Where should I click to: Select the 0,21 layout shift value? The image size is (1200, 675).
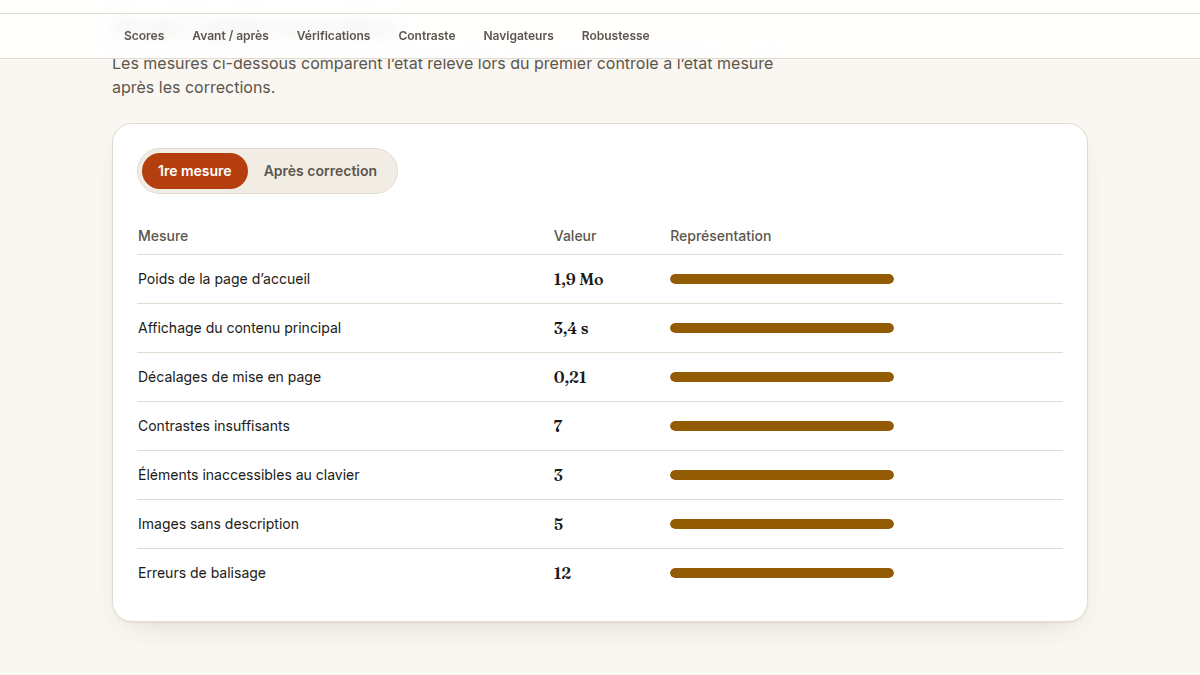570,377
